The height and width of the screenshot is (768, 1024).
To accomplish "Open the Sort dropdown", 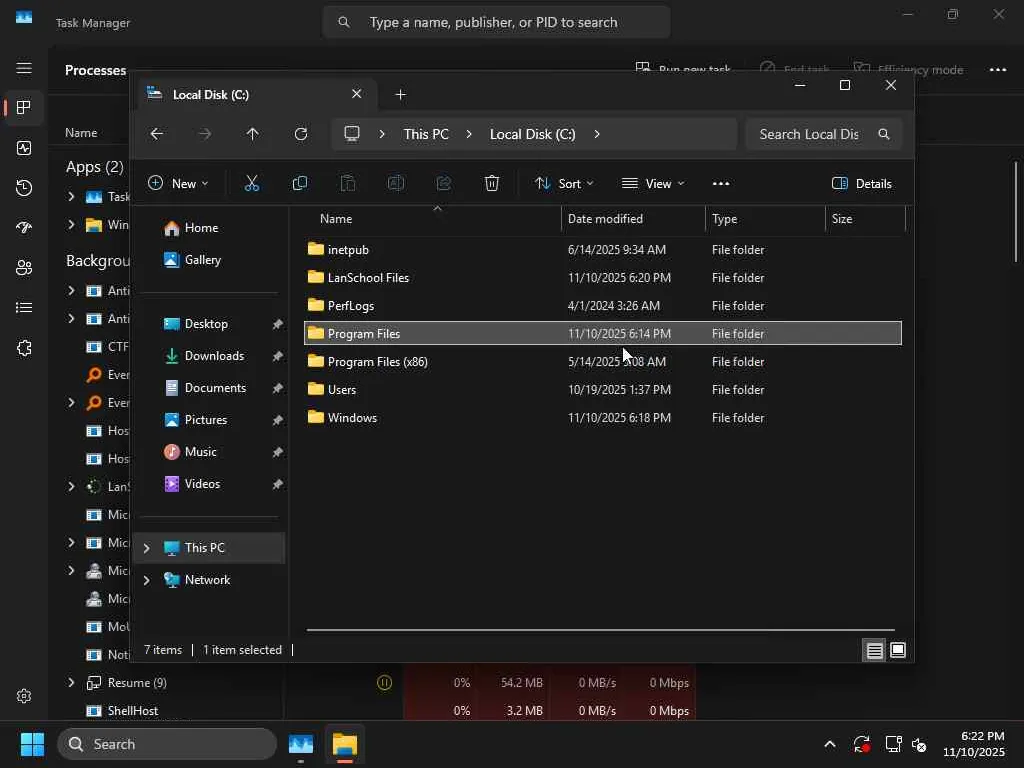I will pyautogui.click(x=564, y=184).
